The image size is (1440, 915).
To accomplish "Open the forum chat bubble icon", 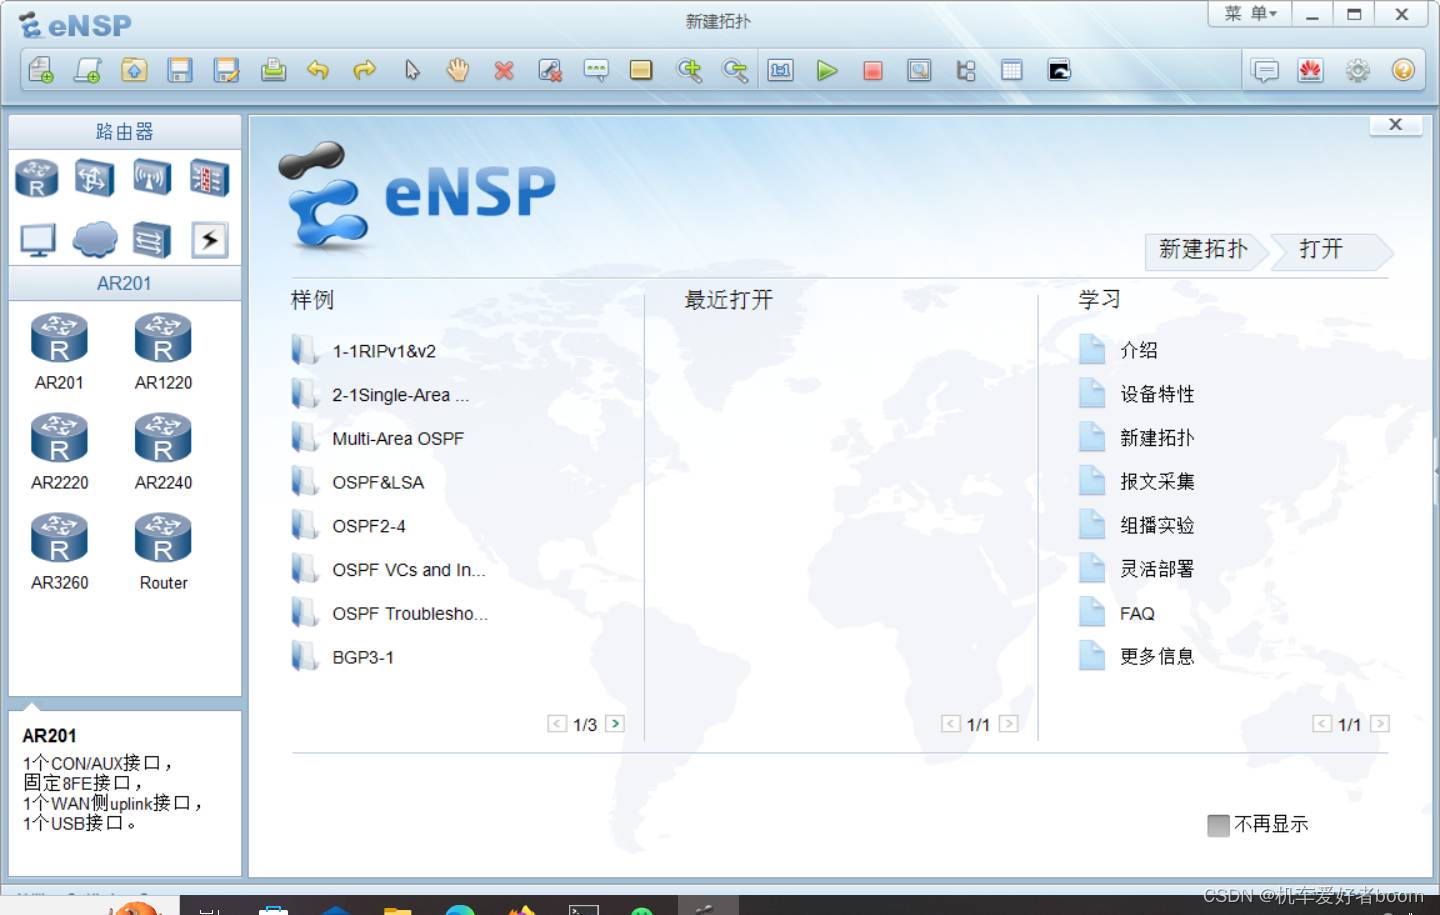I will [1265, 70].
